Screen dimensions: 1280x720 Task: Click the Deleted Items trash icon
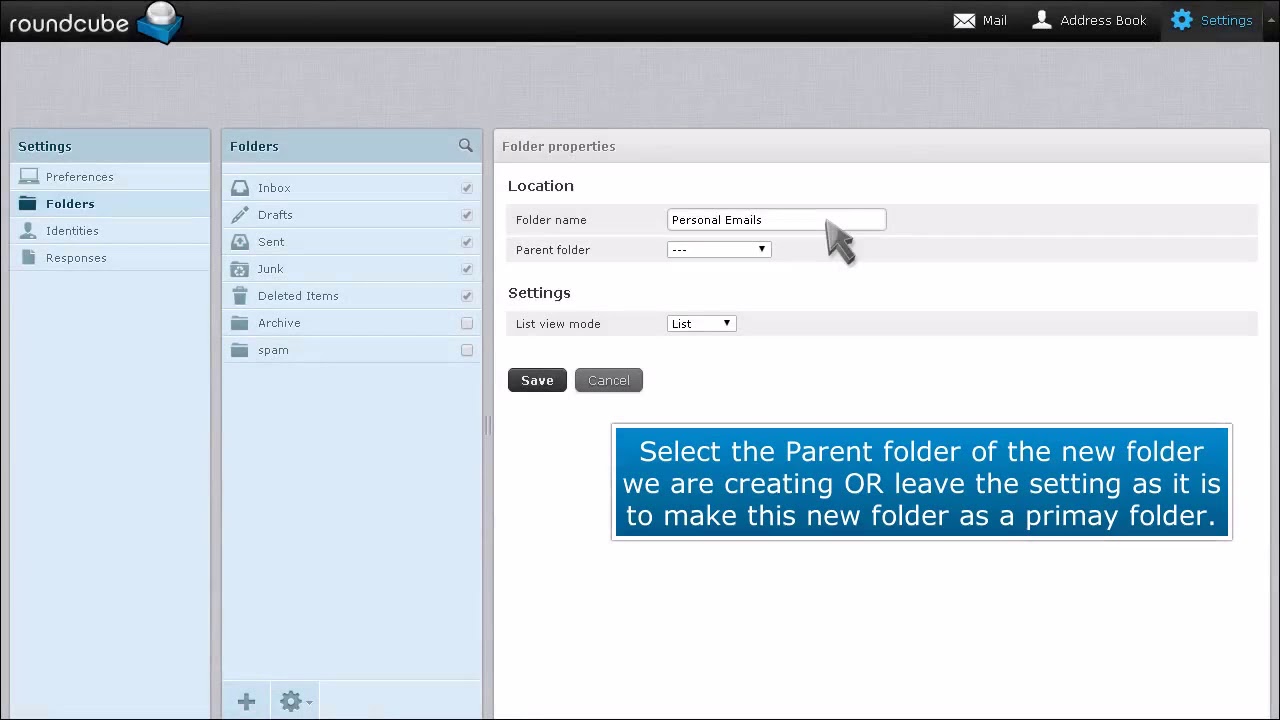click(240, 296)
